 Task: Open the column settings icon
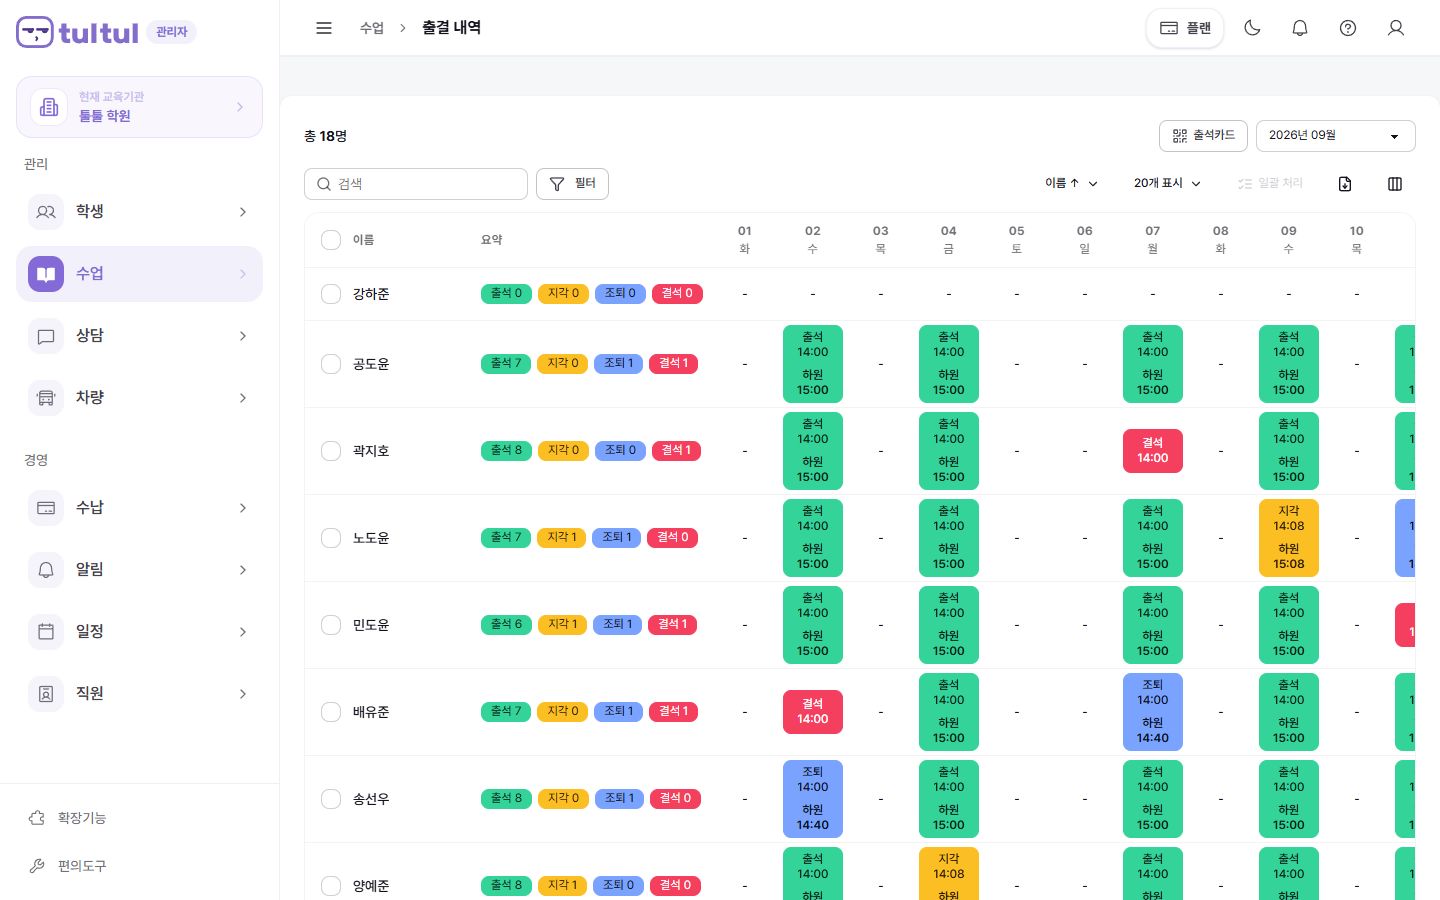click(1395, 184)
